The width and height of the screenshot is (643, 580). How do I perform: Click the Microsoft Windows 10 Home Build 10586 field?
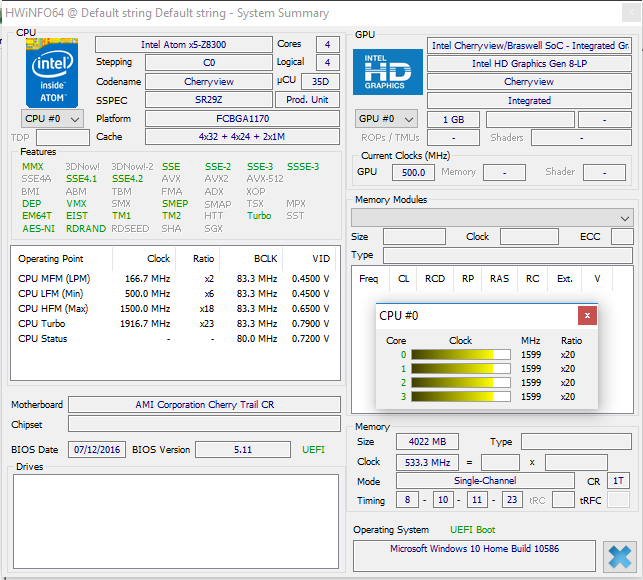coord(474,556)
